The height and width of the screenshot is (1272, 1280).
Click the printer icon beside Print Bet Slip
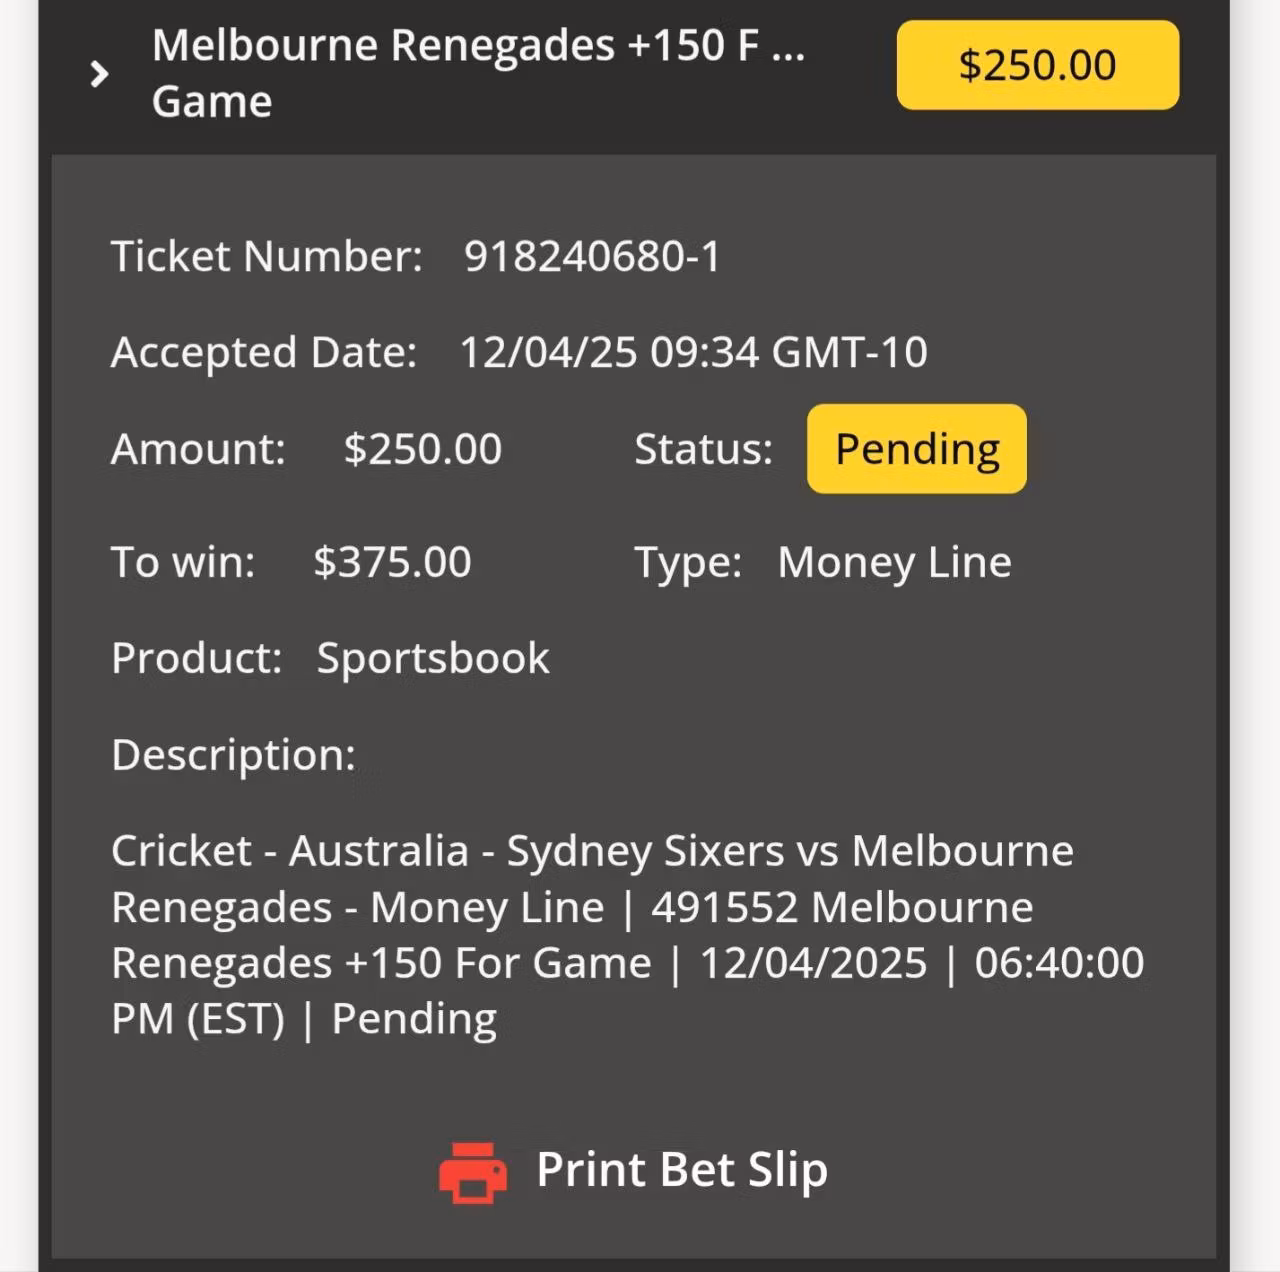(x=473, y=1172)
